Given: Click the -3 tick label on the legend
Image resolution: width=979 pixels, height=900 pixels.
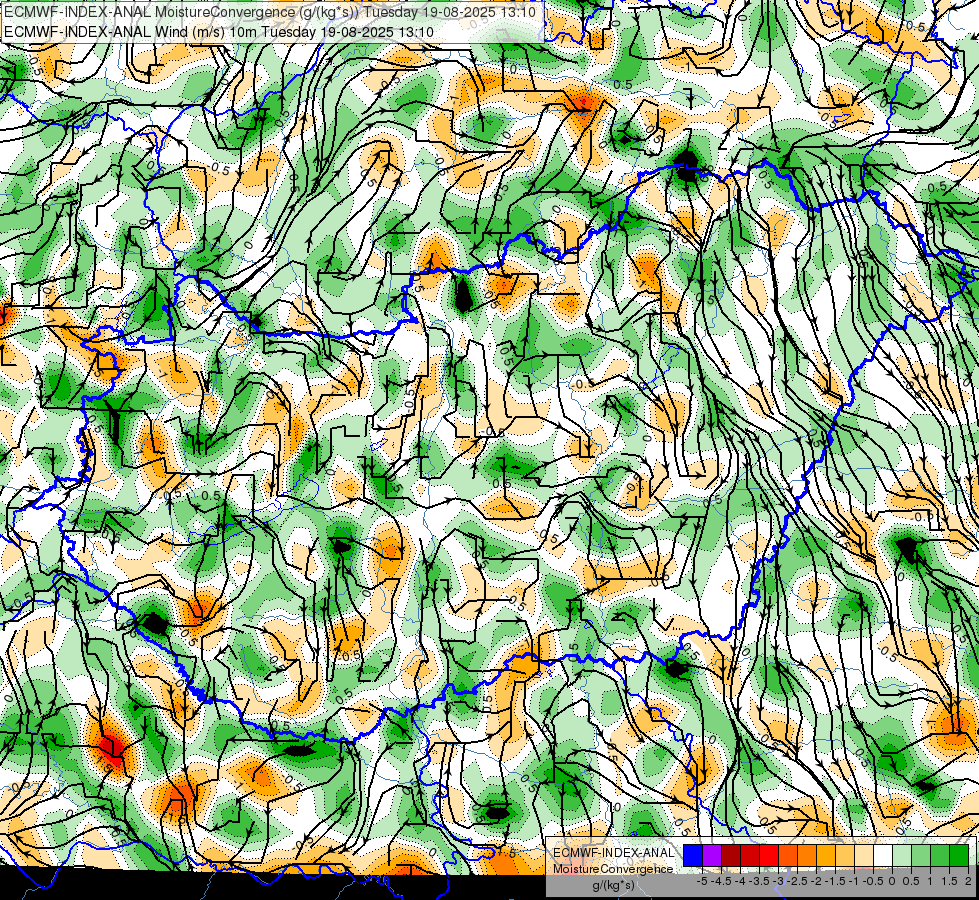Looking at the screenshot, I should tap(778, 881).
